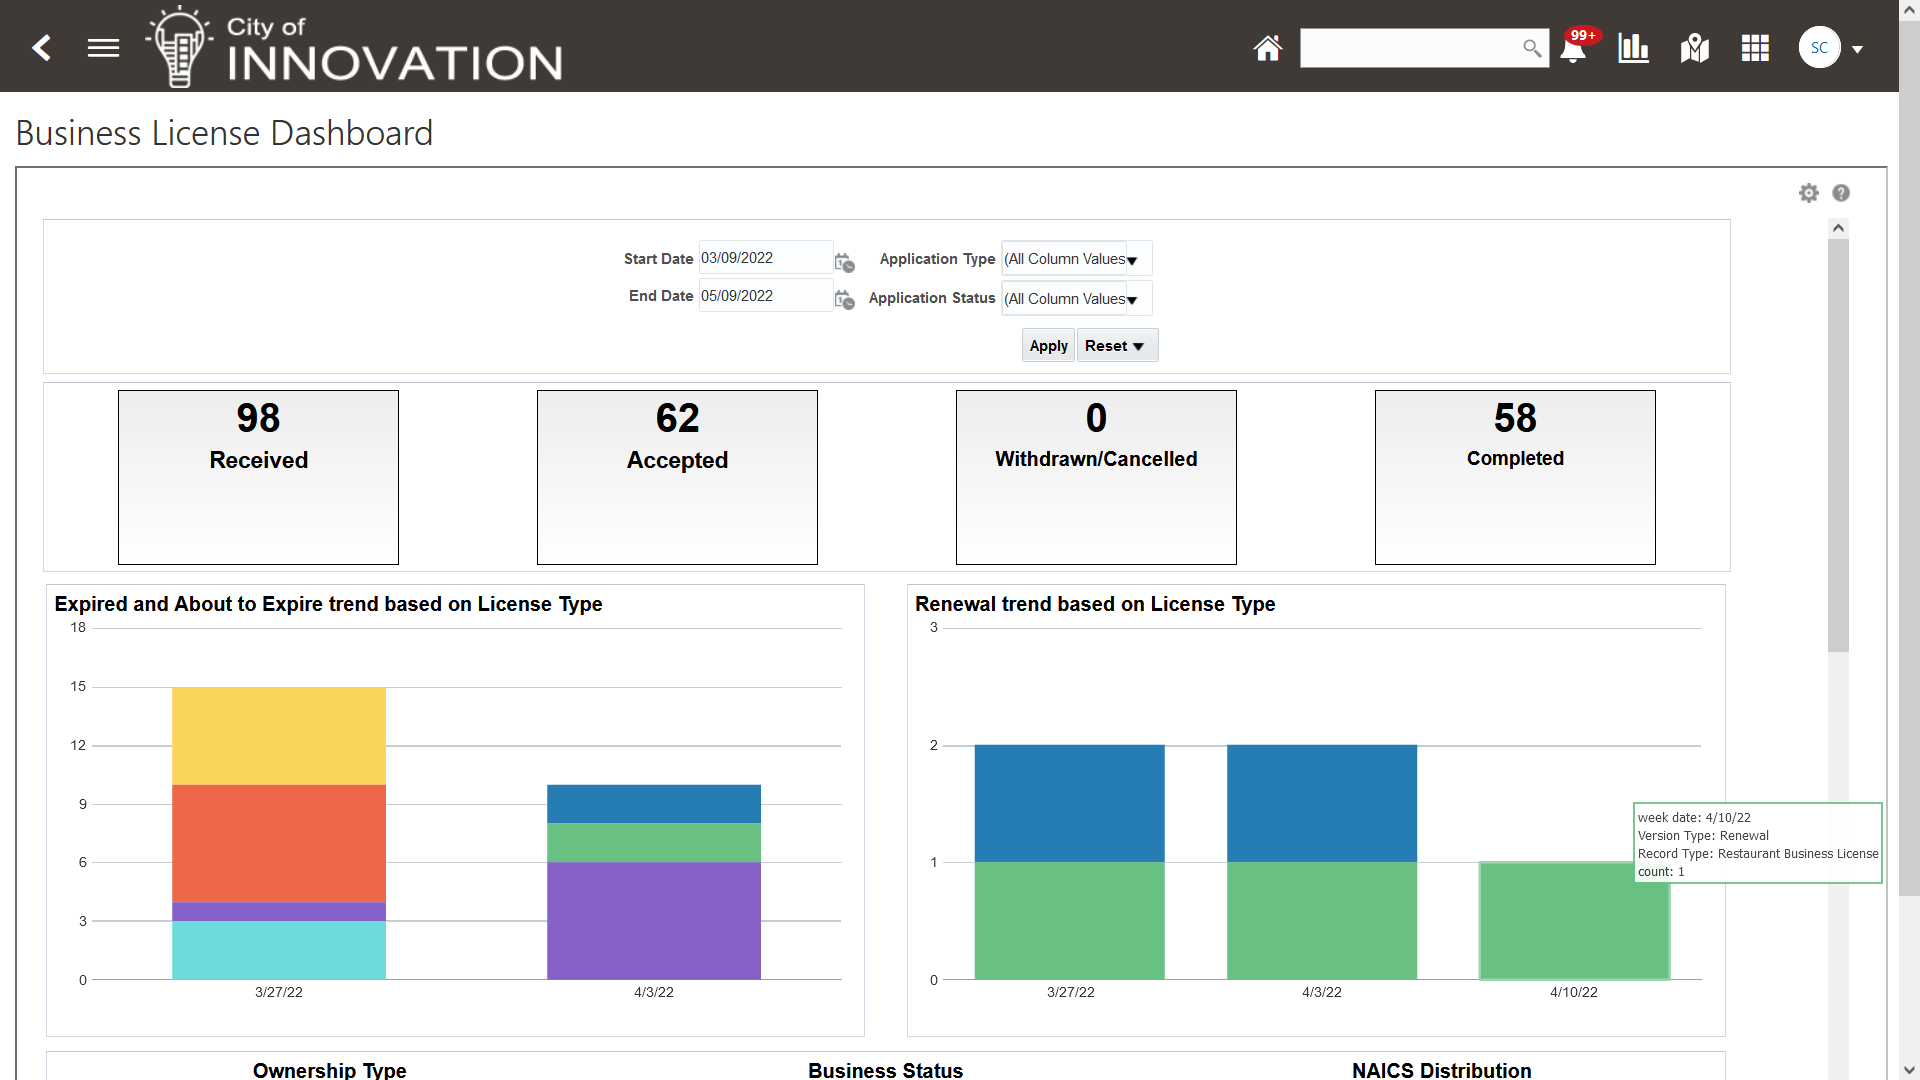Click the yellow bar segment for 3/27/22
The width and height of the screenshot is (1920, 1080).
pyautogui.click(x=278, y=735)
